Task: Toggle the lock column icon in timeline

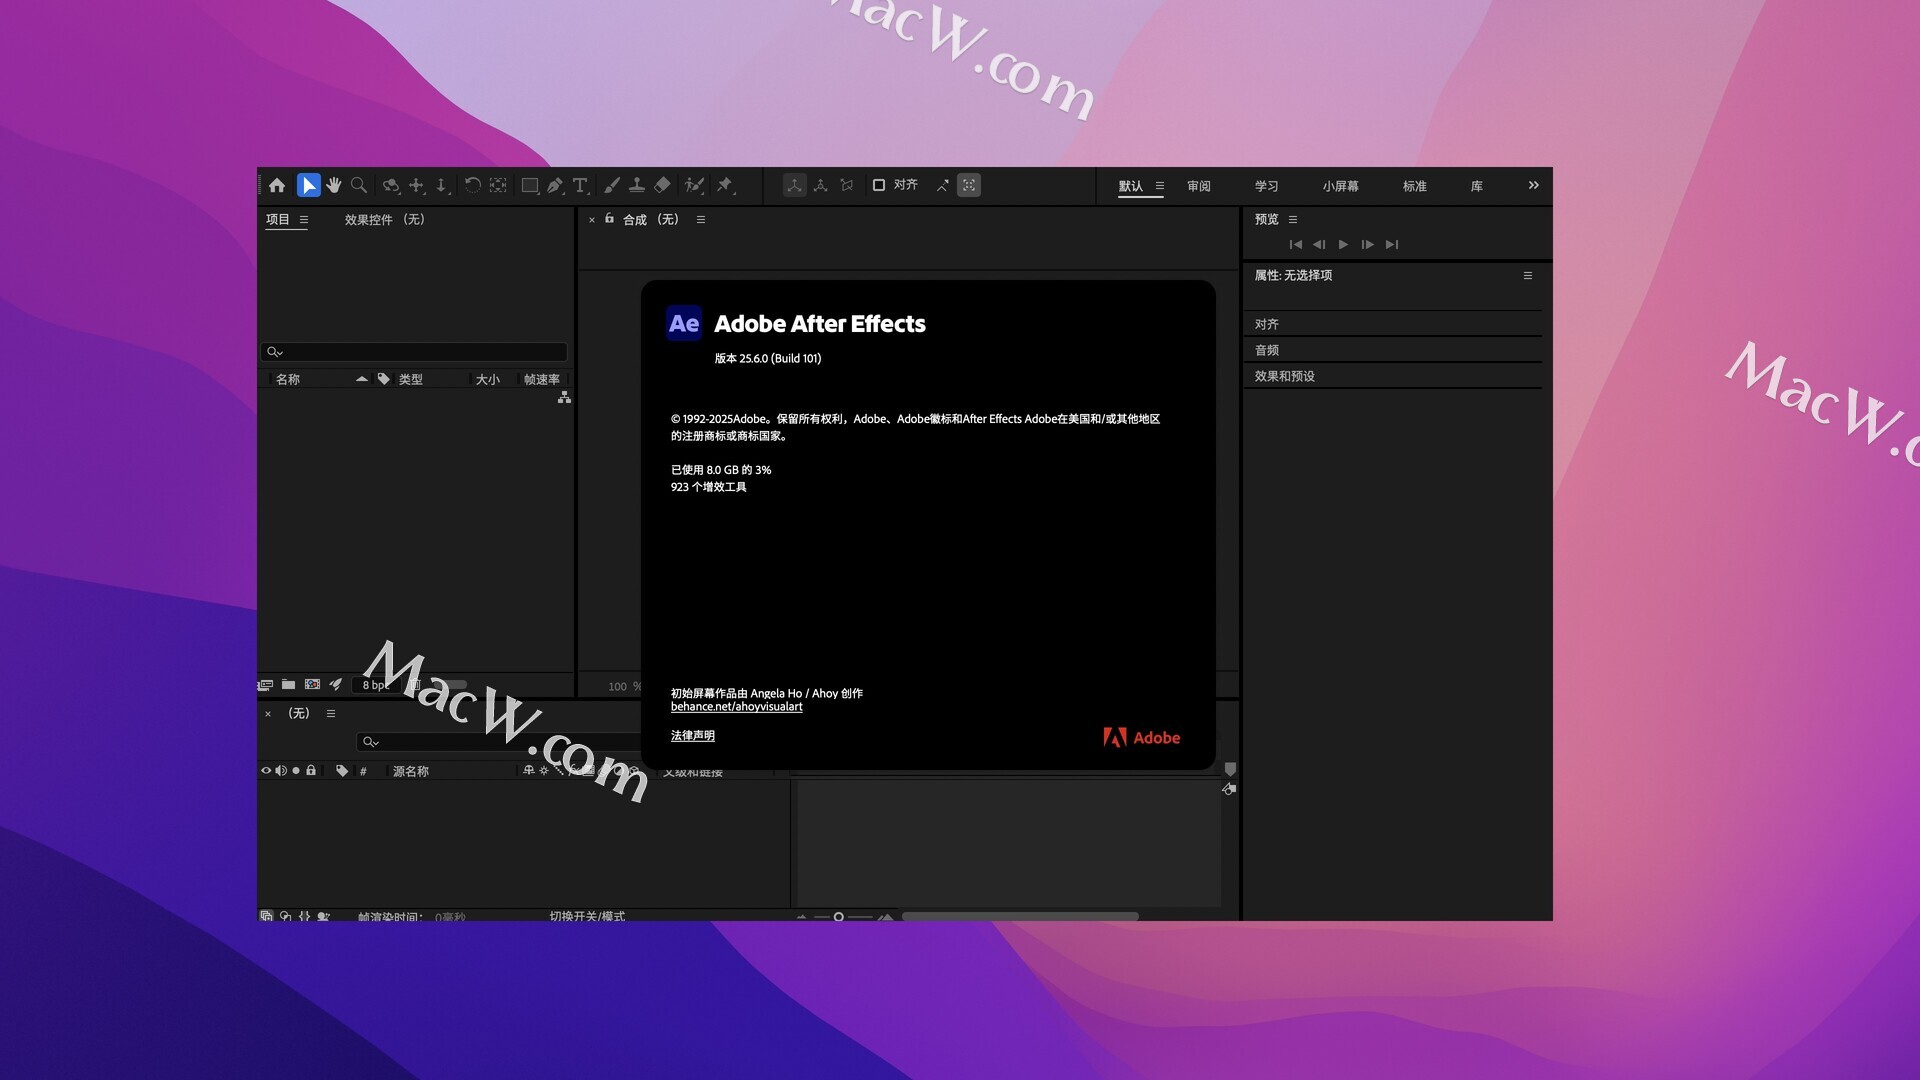Action: [x=311, y=771]
